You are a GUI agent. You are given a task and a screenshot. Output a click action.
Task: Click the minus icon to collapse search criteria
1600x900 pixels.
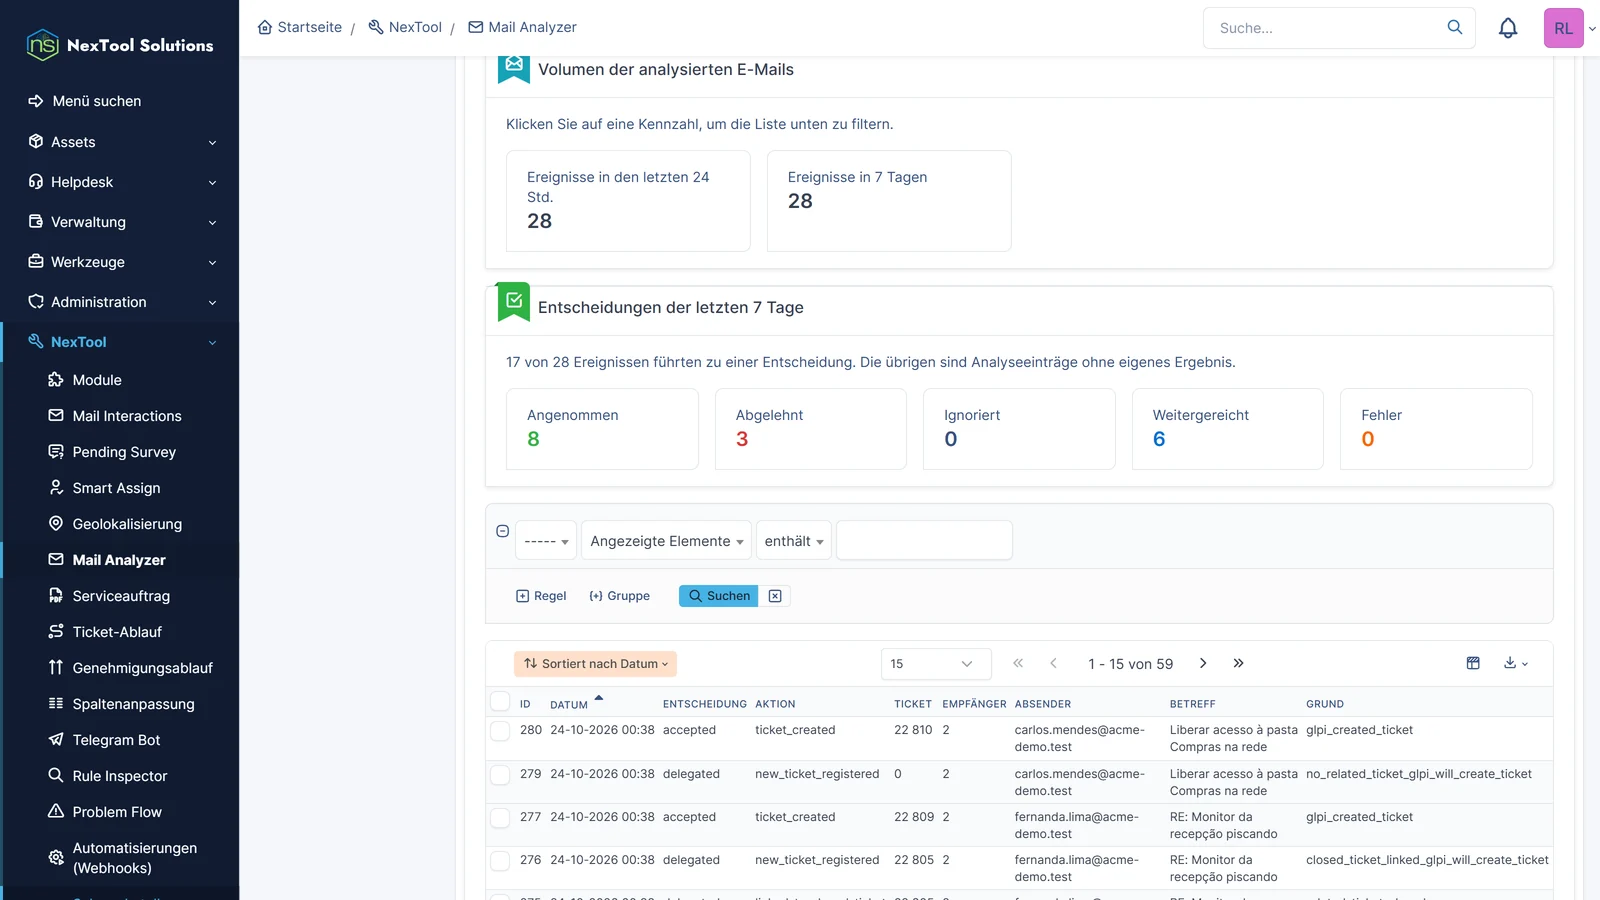pyautogui.click(x=503, y=531)
